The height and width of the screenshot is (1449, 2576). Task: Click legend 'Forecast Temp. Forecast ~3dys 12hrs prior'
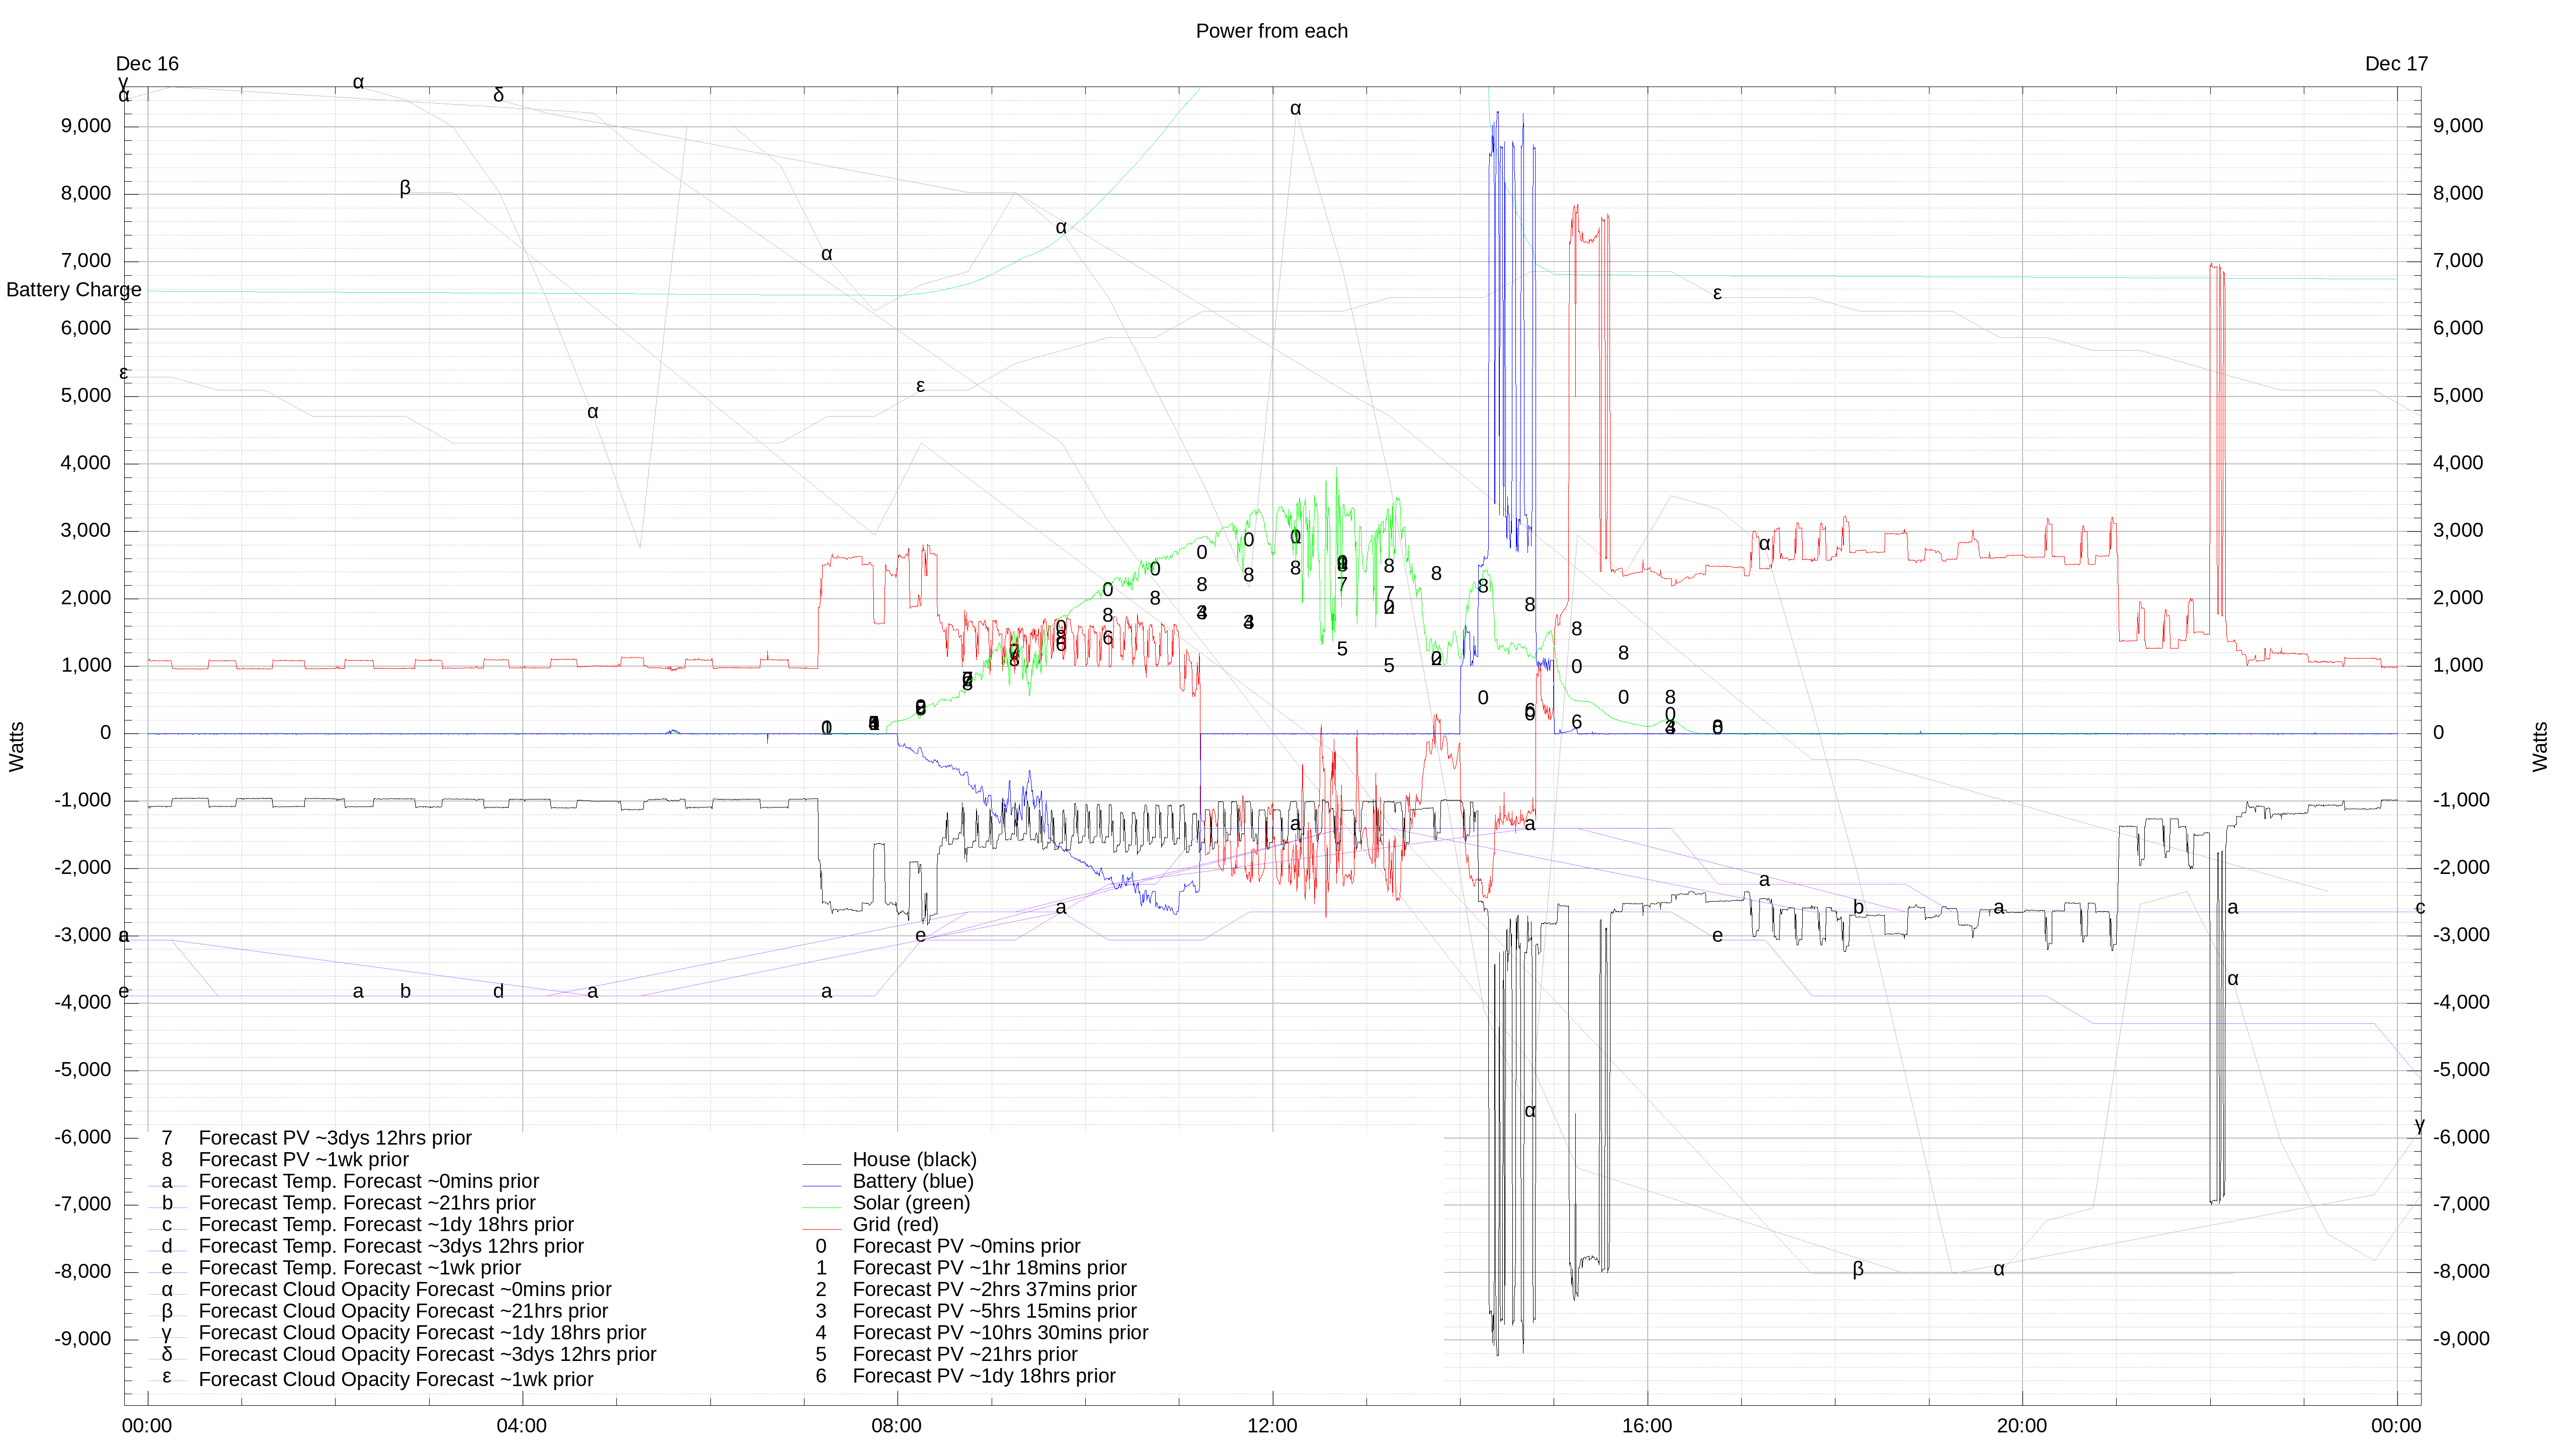point(391,1246)
